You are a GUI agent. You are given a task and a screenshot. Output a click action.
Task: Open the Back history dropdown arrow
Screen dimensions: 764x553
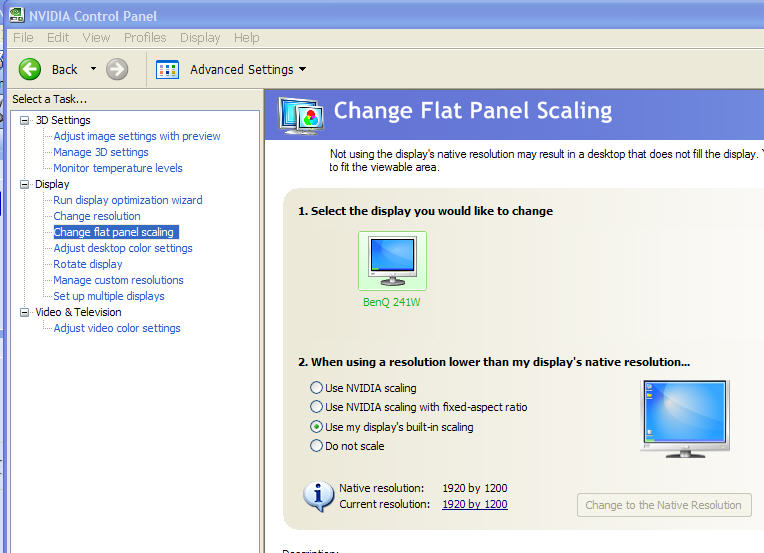tap(93, 69)
